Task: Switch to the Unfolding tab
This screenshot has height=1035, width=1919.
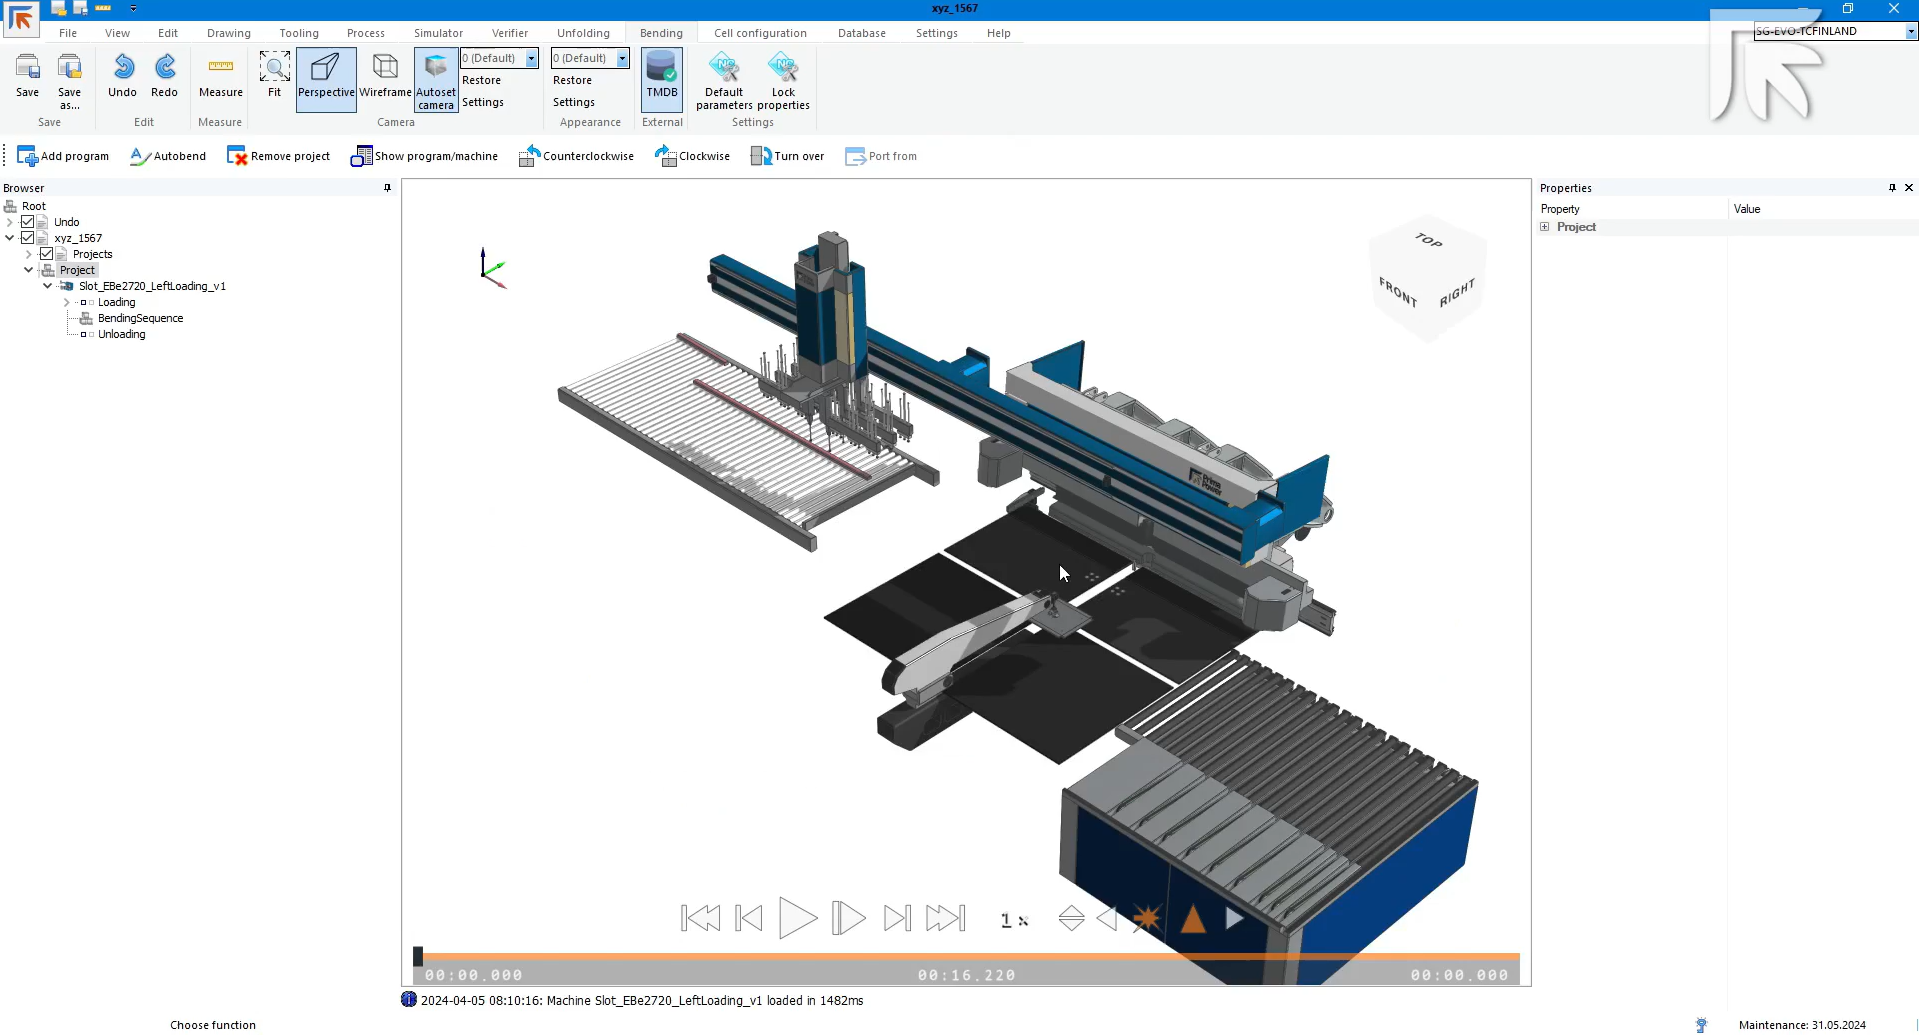Action: [x=583, y=33]
